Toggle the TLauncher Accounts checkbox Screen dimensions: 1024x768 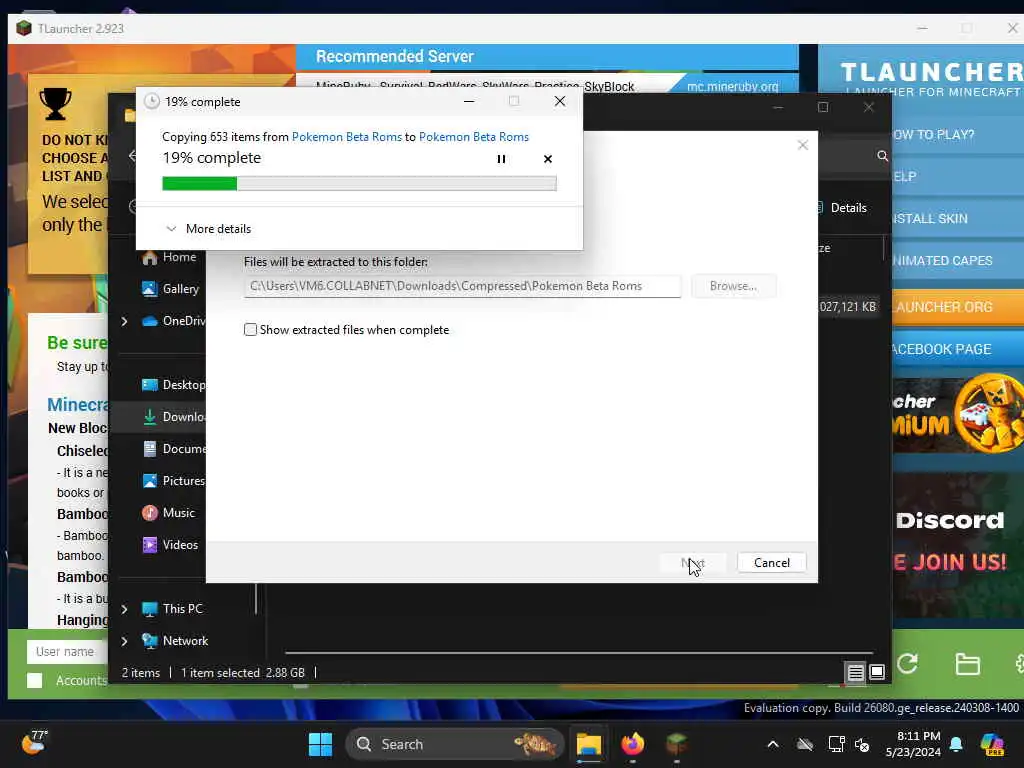pos(35,680)
